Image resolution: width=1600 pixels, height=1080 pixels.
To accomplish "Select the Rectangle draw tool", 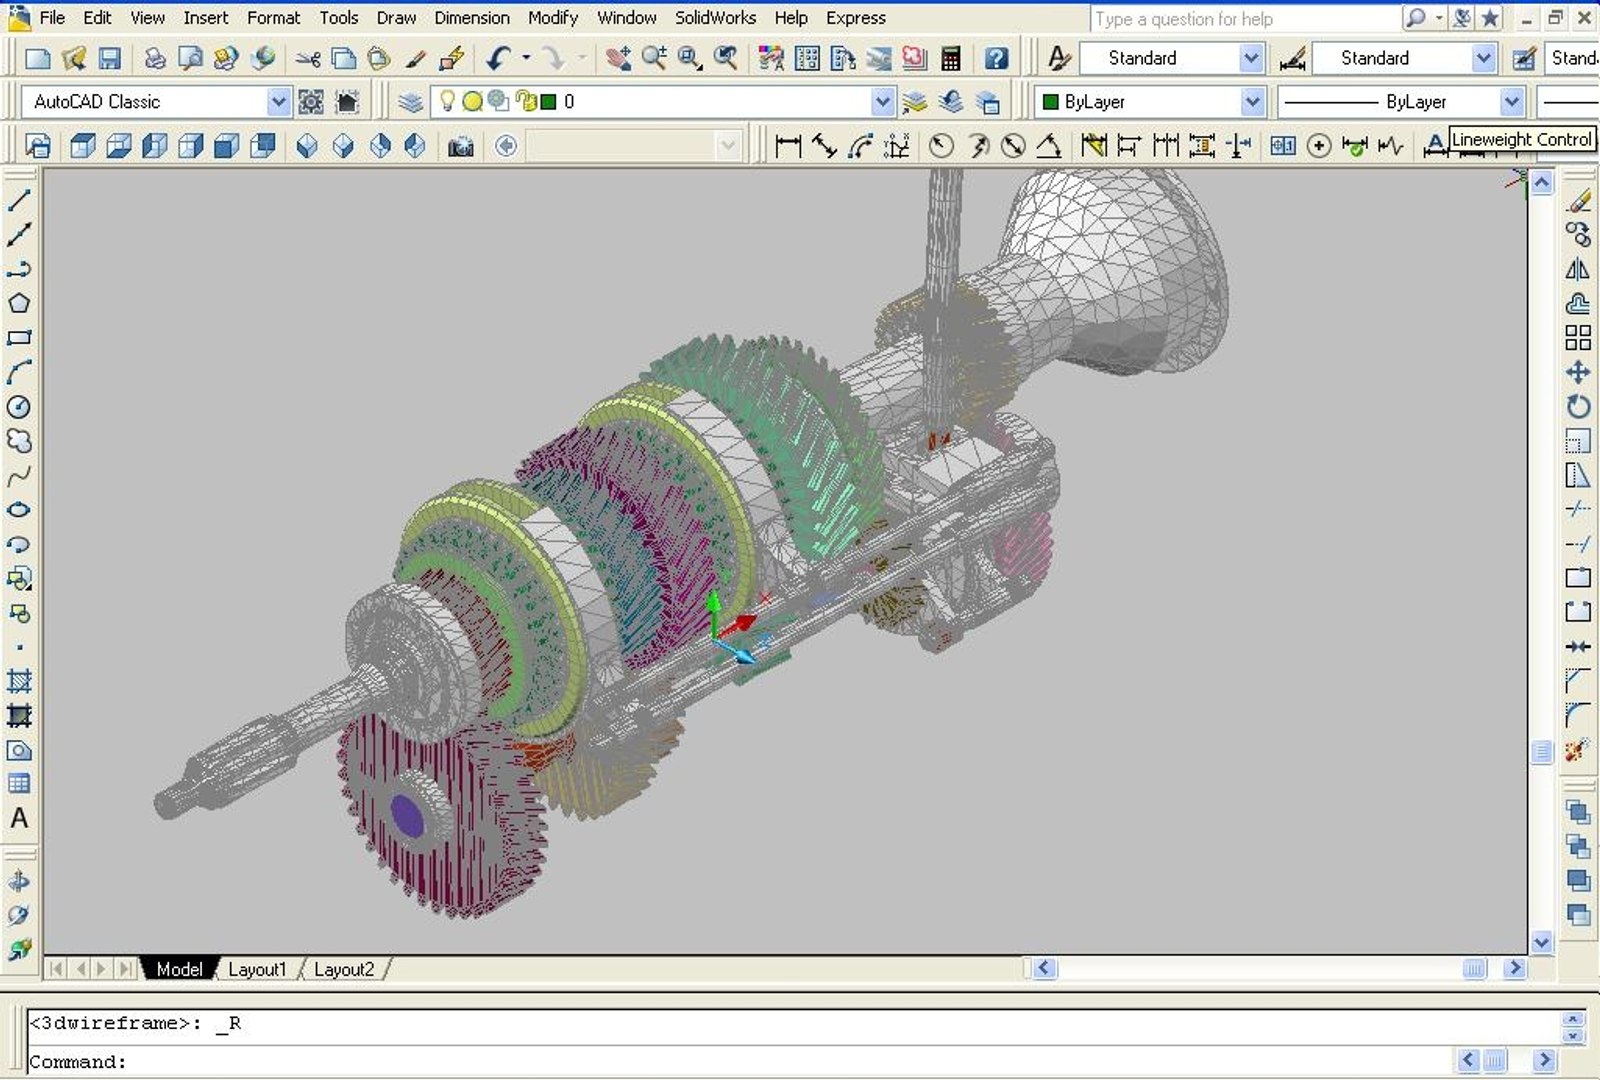I will pyautogui.click(x=19, y=338).
